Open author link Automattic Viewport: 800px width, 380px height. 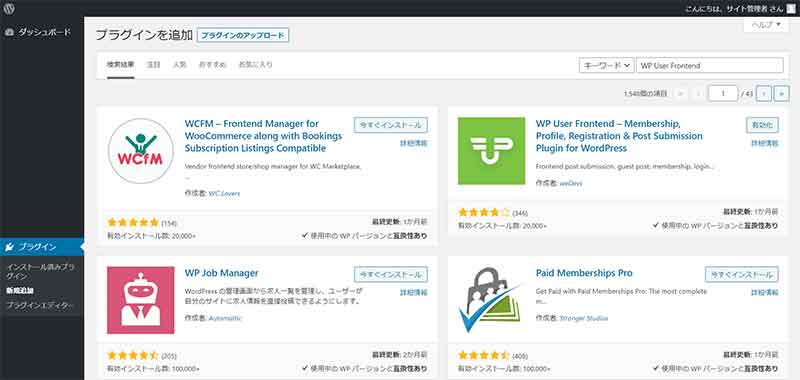[226, 318]
